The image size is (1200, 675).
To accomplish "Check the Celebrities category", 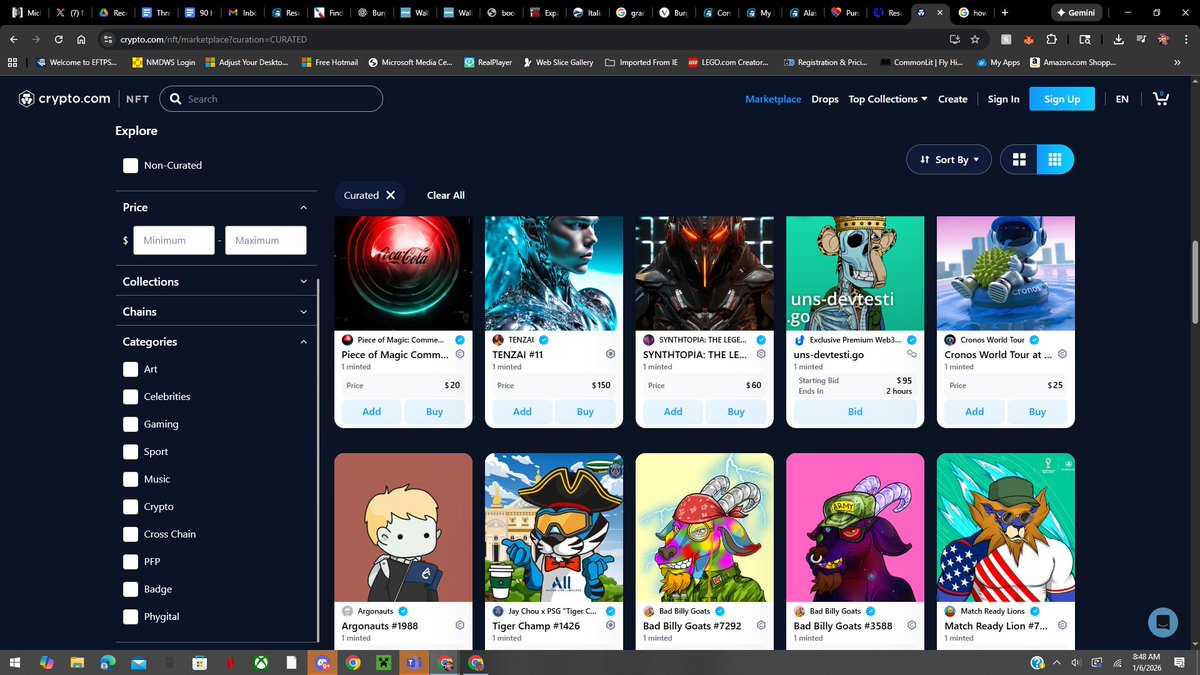I will click(131, 397).
